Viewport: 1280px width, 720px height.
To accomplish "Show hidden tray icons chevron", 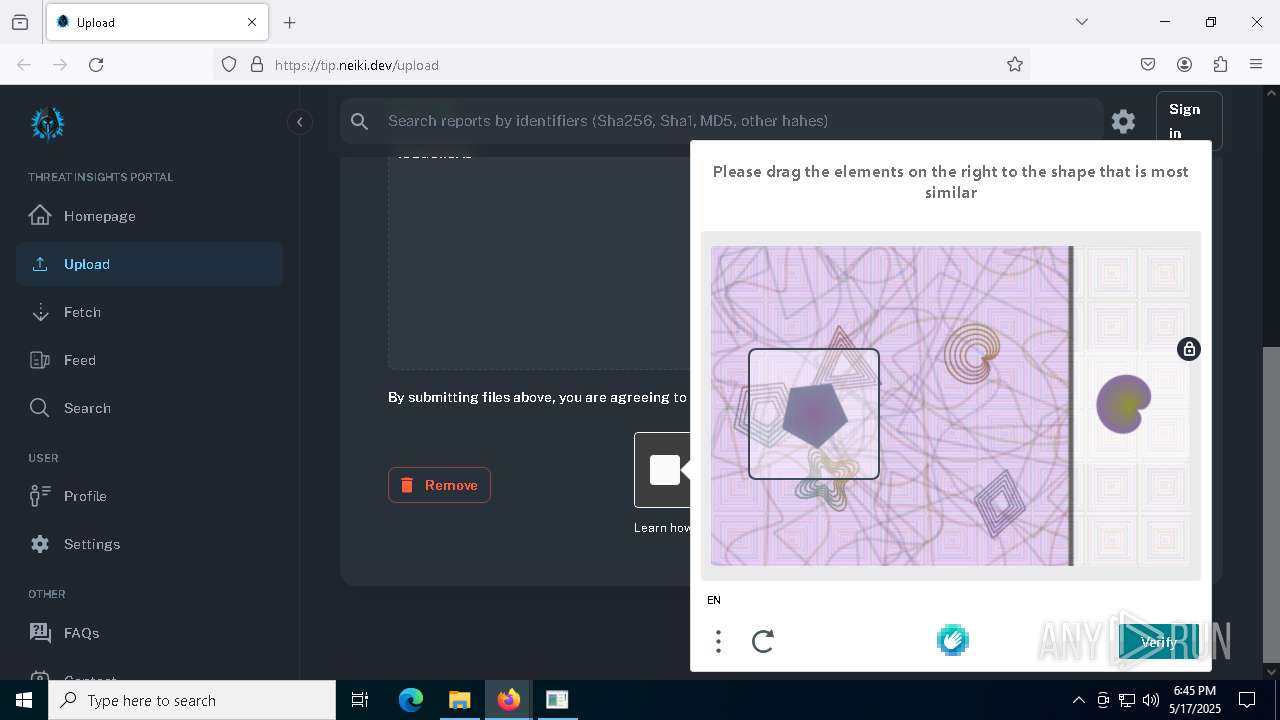I will tap(1078, 700).
